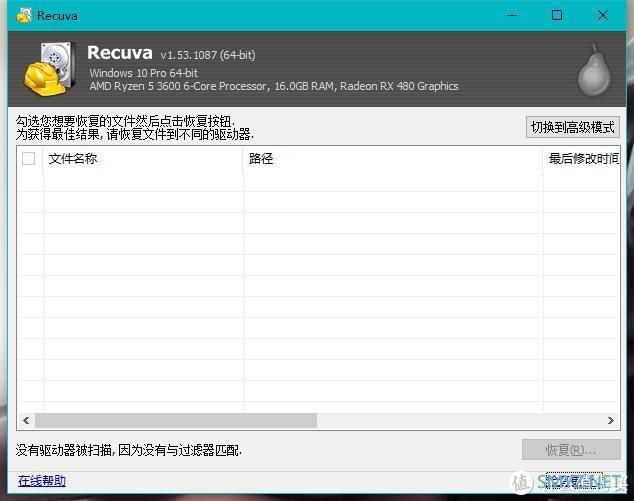Screen dimensions: 634x501
Task: Click the 切换到高级模式 button
Action: [573, 127]
